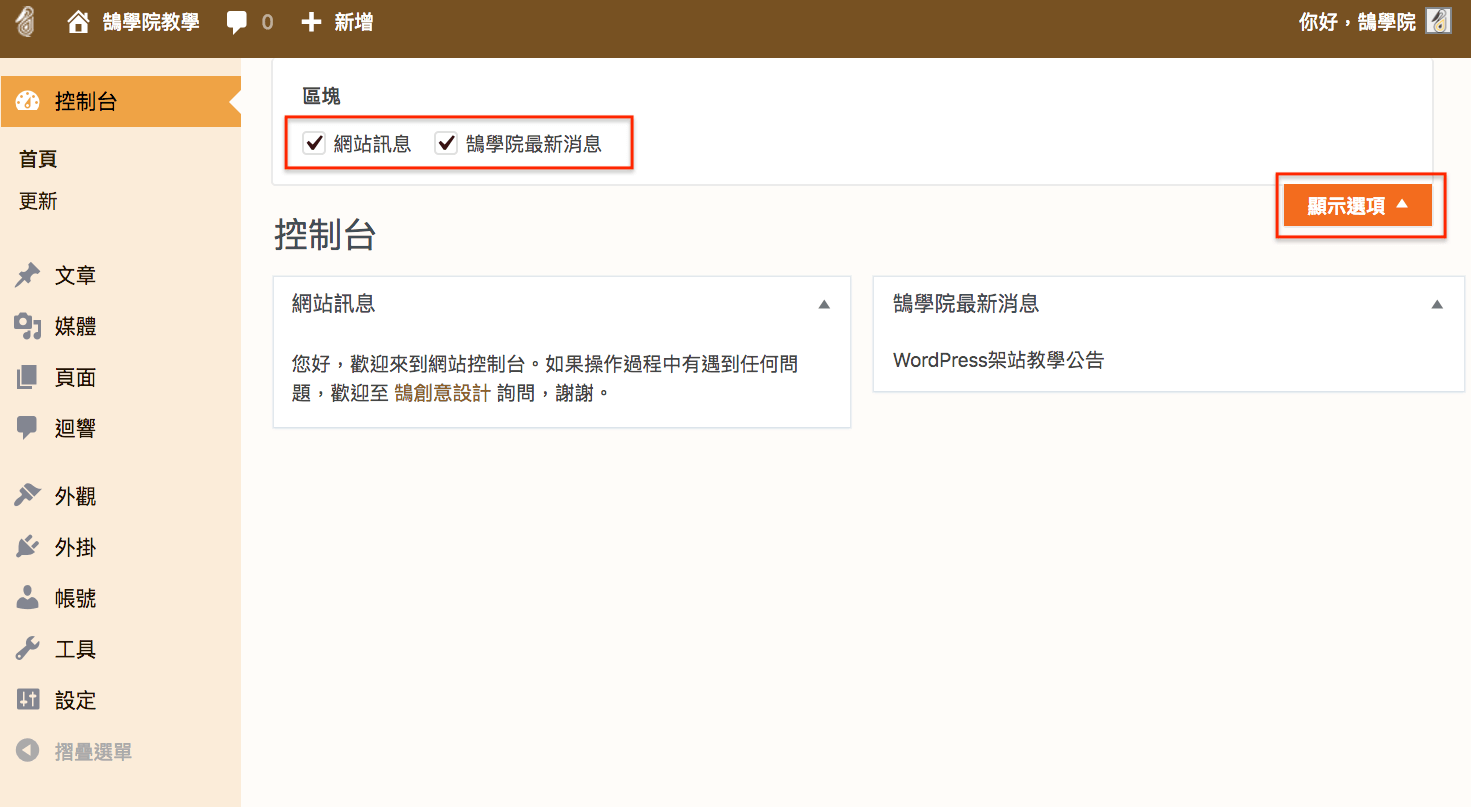
Task: Go to the 首頁 submenu item
Action: click(x=38, y=159)
